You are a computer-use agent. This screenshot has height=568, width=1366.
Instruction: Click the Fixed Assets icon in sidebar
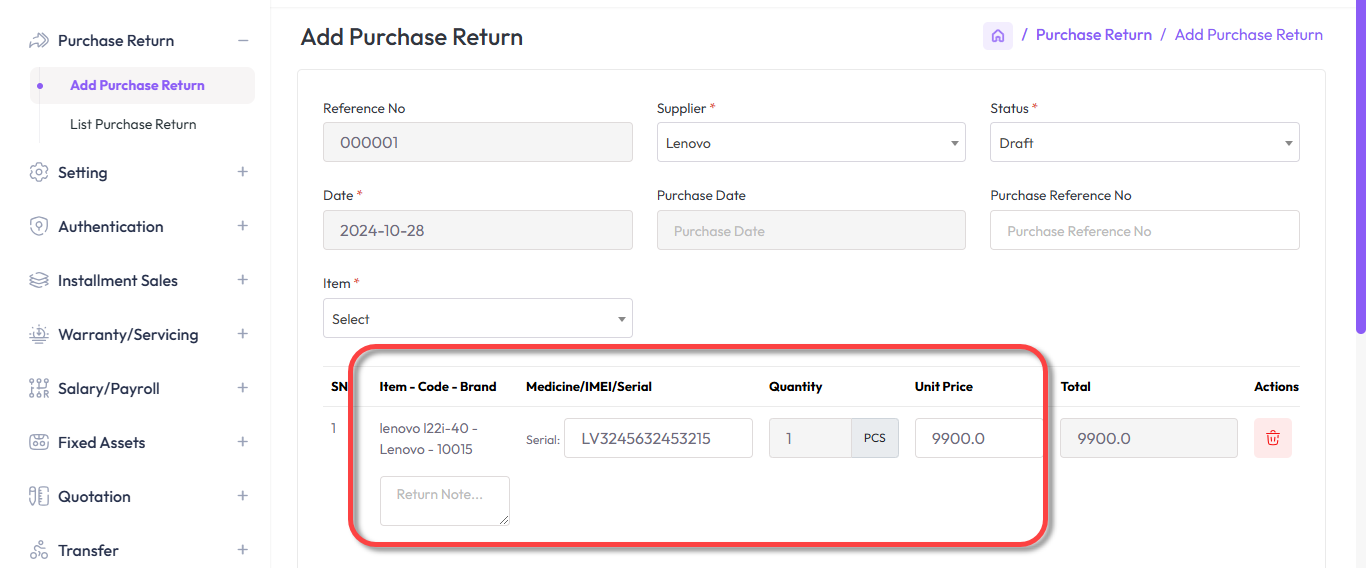39,442
